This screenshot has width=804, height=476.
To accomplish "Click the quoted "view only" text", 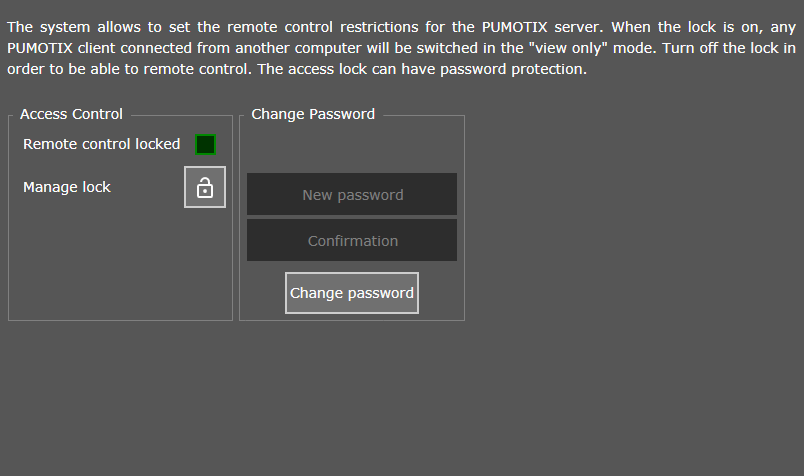I will (x=568, y=48).
